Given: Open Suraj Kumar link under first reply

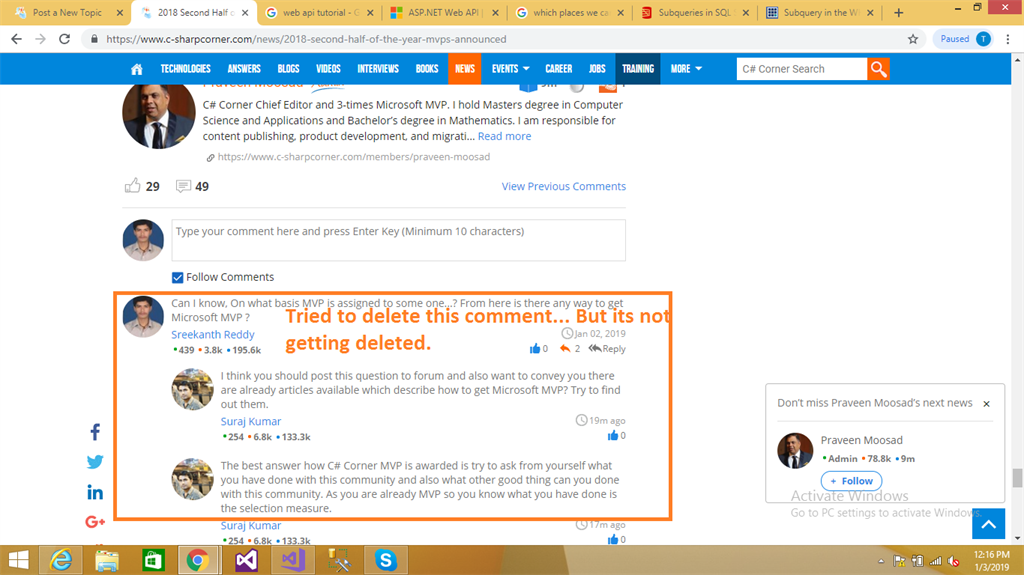Looking at the screenshot, I should (x=251, y=421).
